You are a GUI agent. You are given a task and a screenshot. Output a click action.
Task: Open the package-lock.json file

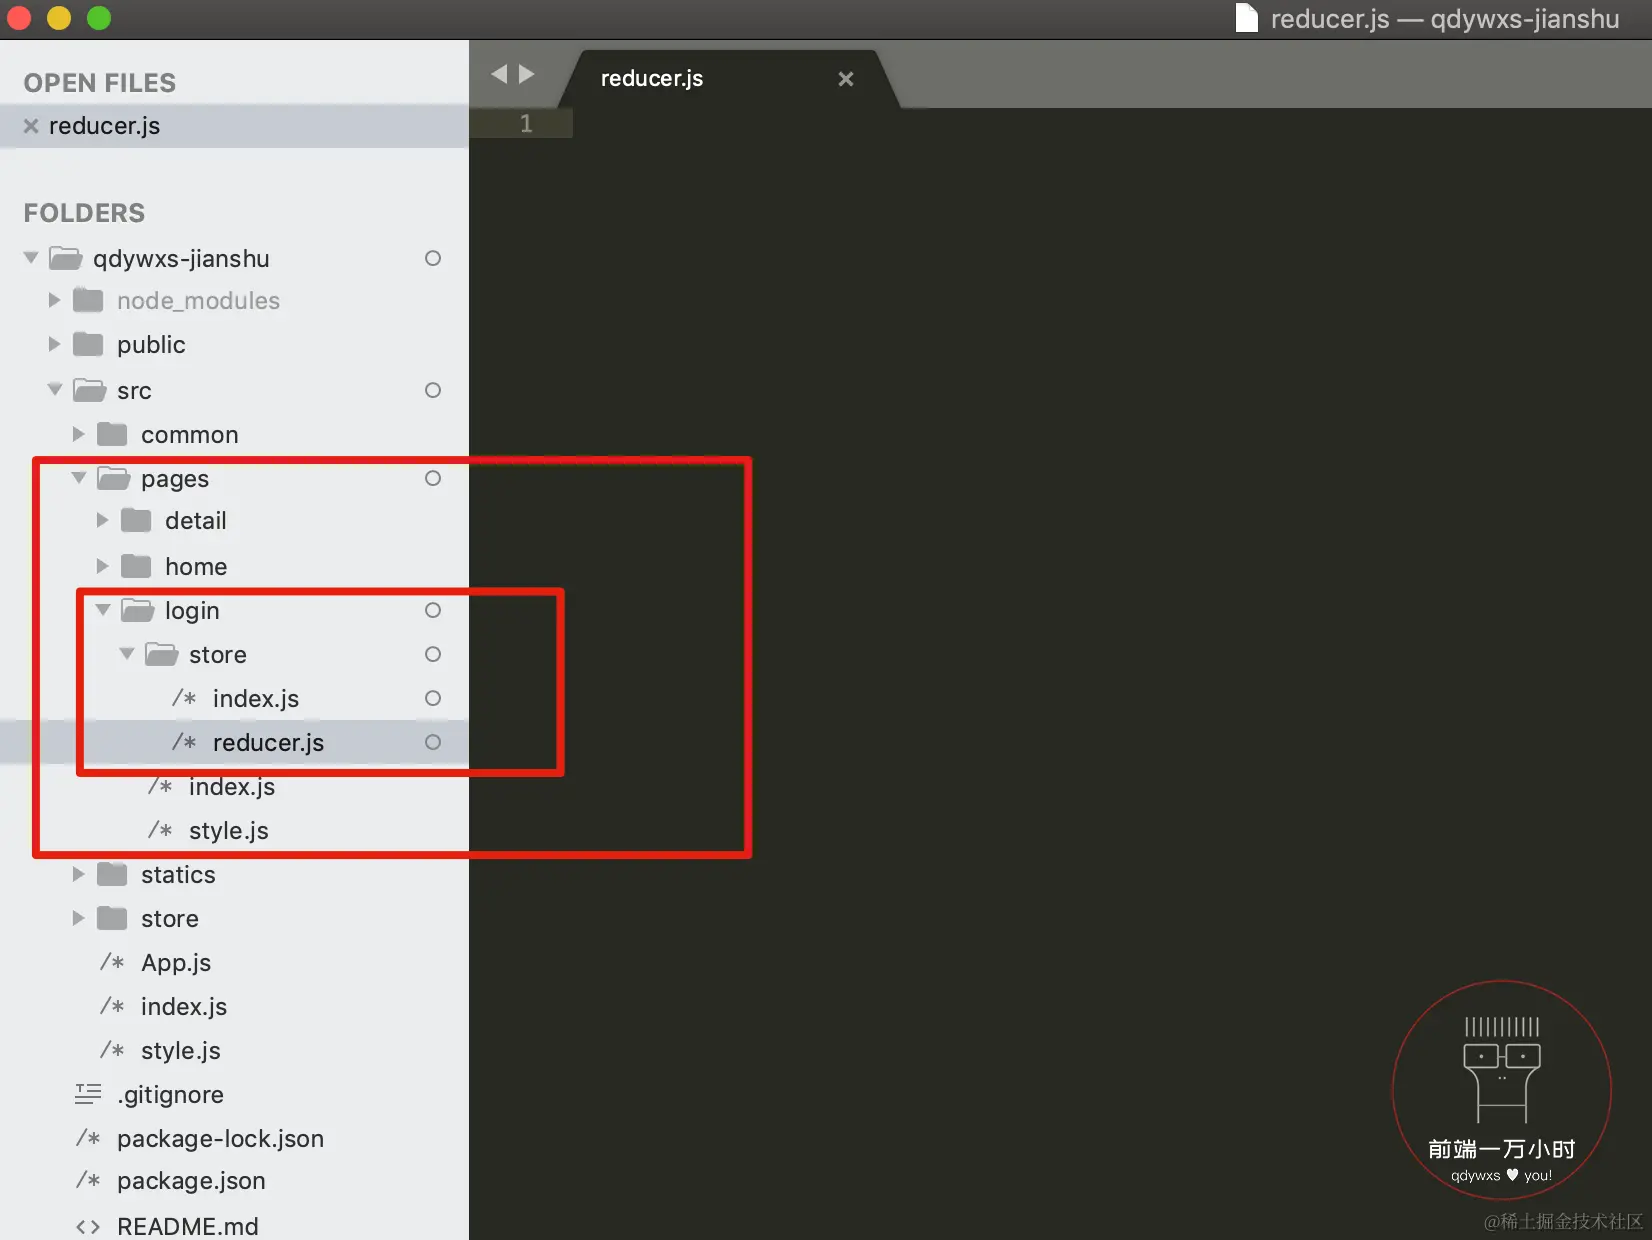tap(220, 1139)
